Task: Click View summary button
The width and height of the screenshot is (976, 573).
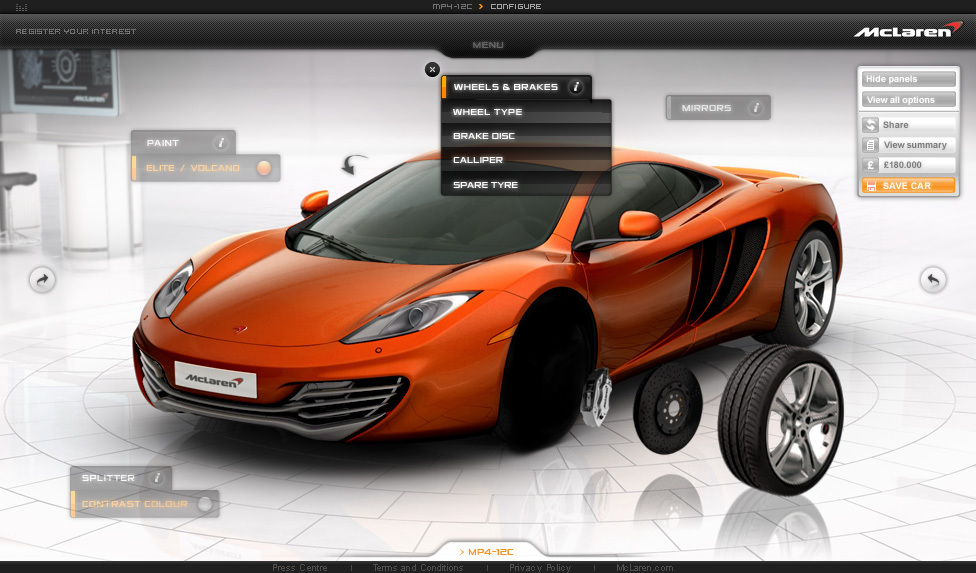Action: pyautogui.click(x=908, y=145)
